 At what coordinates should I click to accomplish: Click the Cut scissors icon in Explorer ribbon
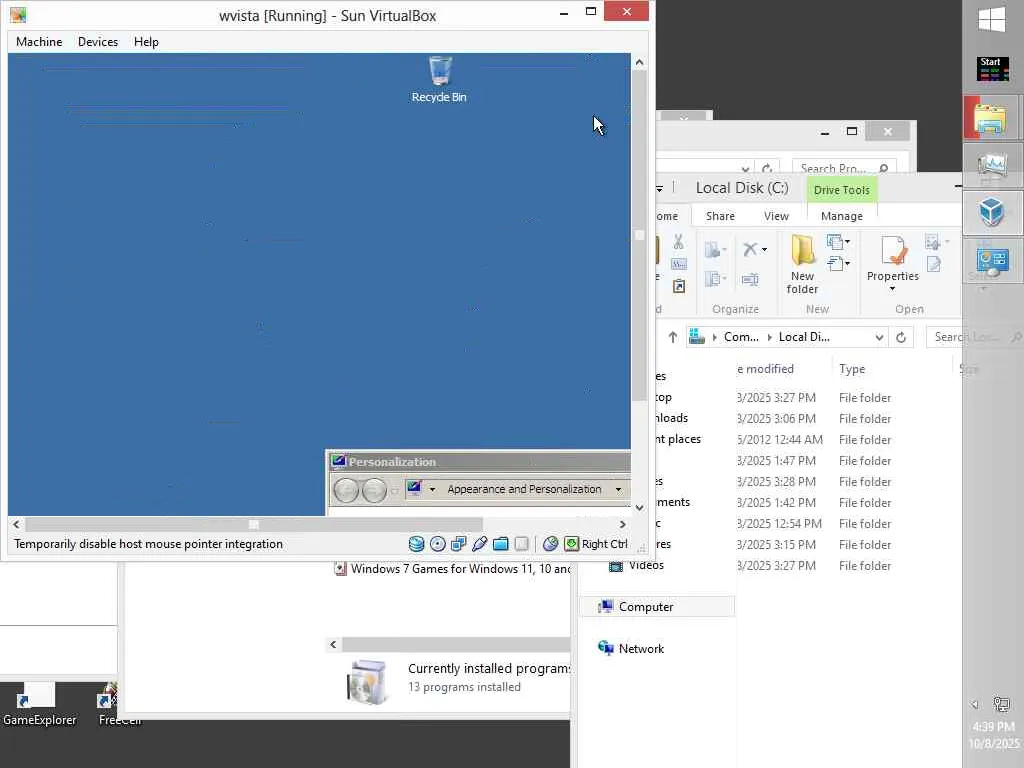tap(679, 242)
